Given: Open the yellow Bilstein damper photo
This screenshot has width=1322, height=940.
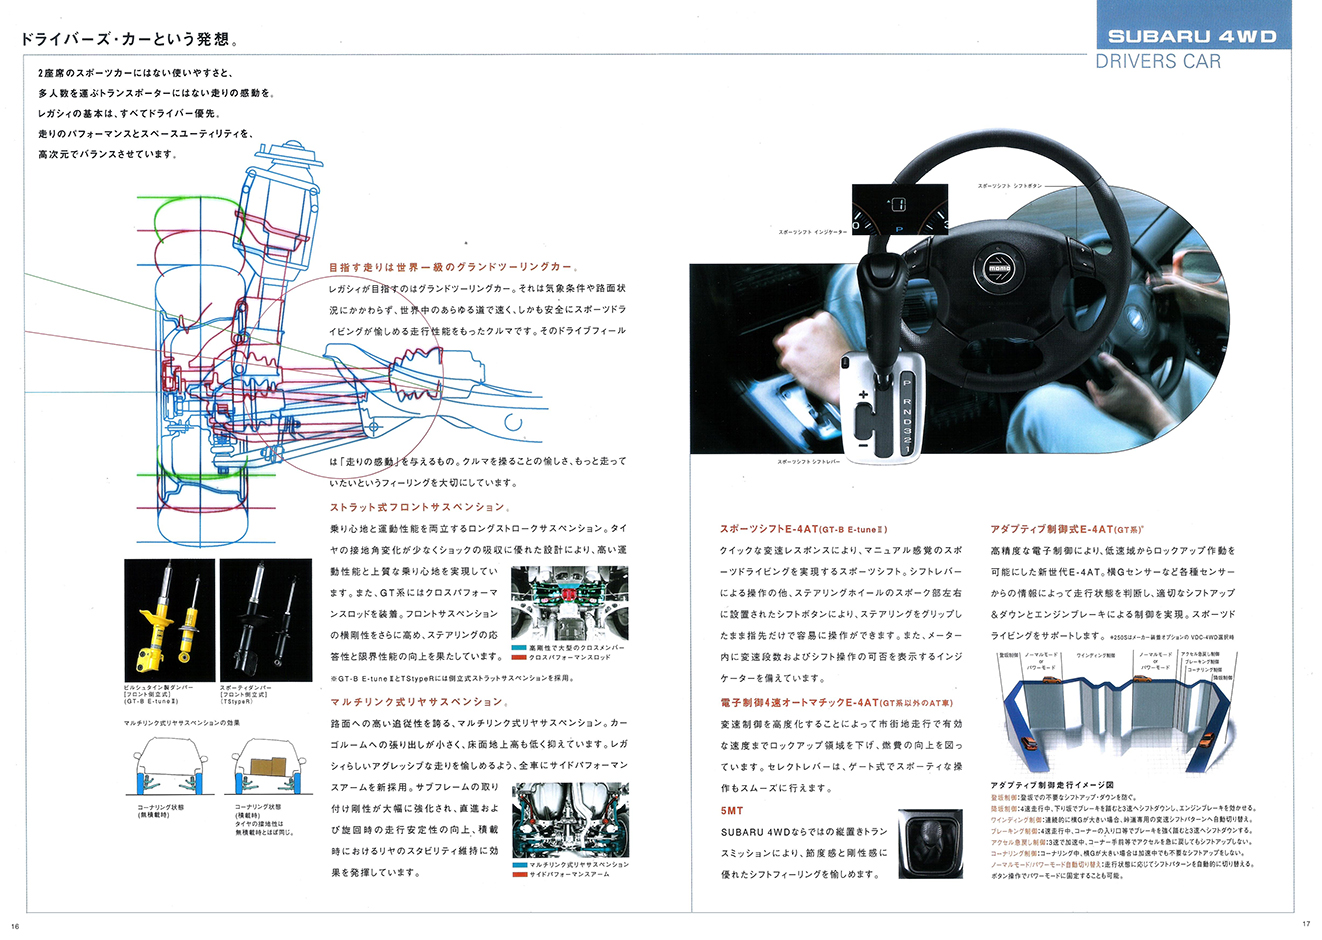Looking at the screenshot, I should coord(169,620).
